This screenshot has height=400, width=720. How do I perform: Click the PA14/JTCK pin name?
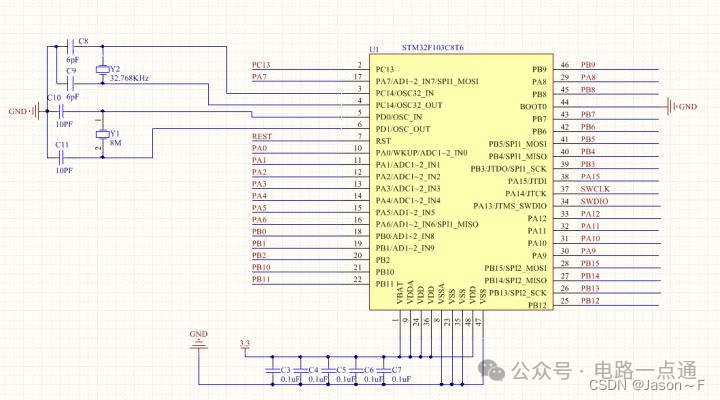[x=526, y=194]
